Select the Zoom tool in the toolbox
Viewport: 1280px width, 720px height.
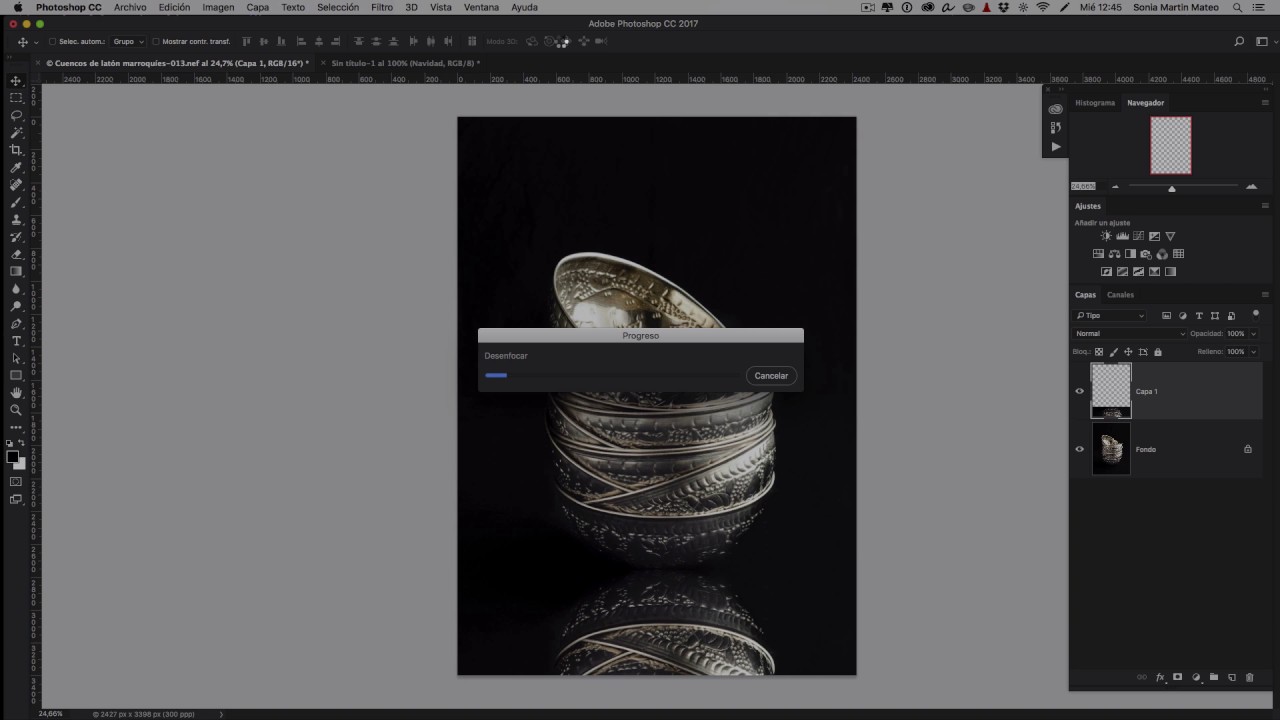(x=16, y=410)
